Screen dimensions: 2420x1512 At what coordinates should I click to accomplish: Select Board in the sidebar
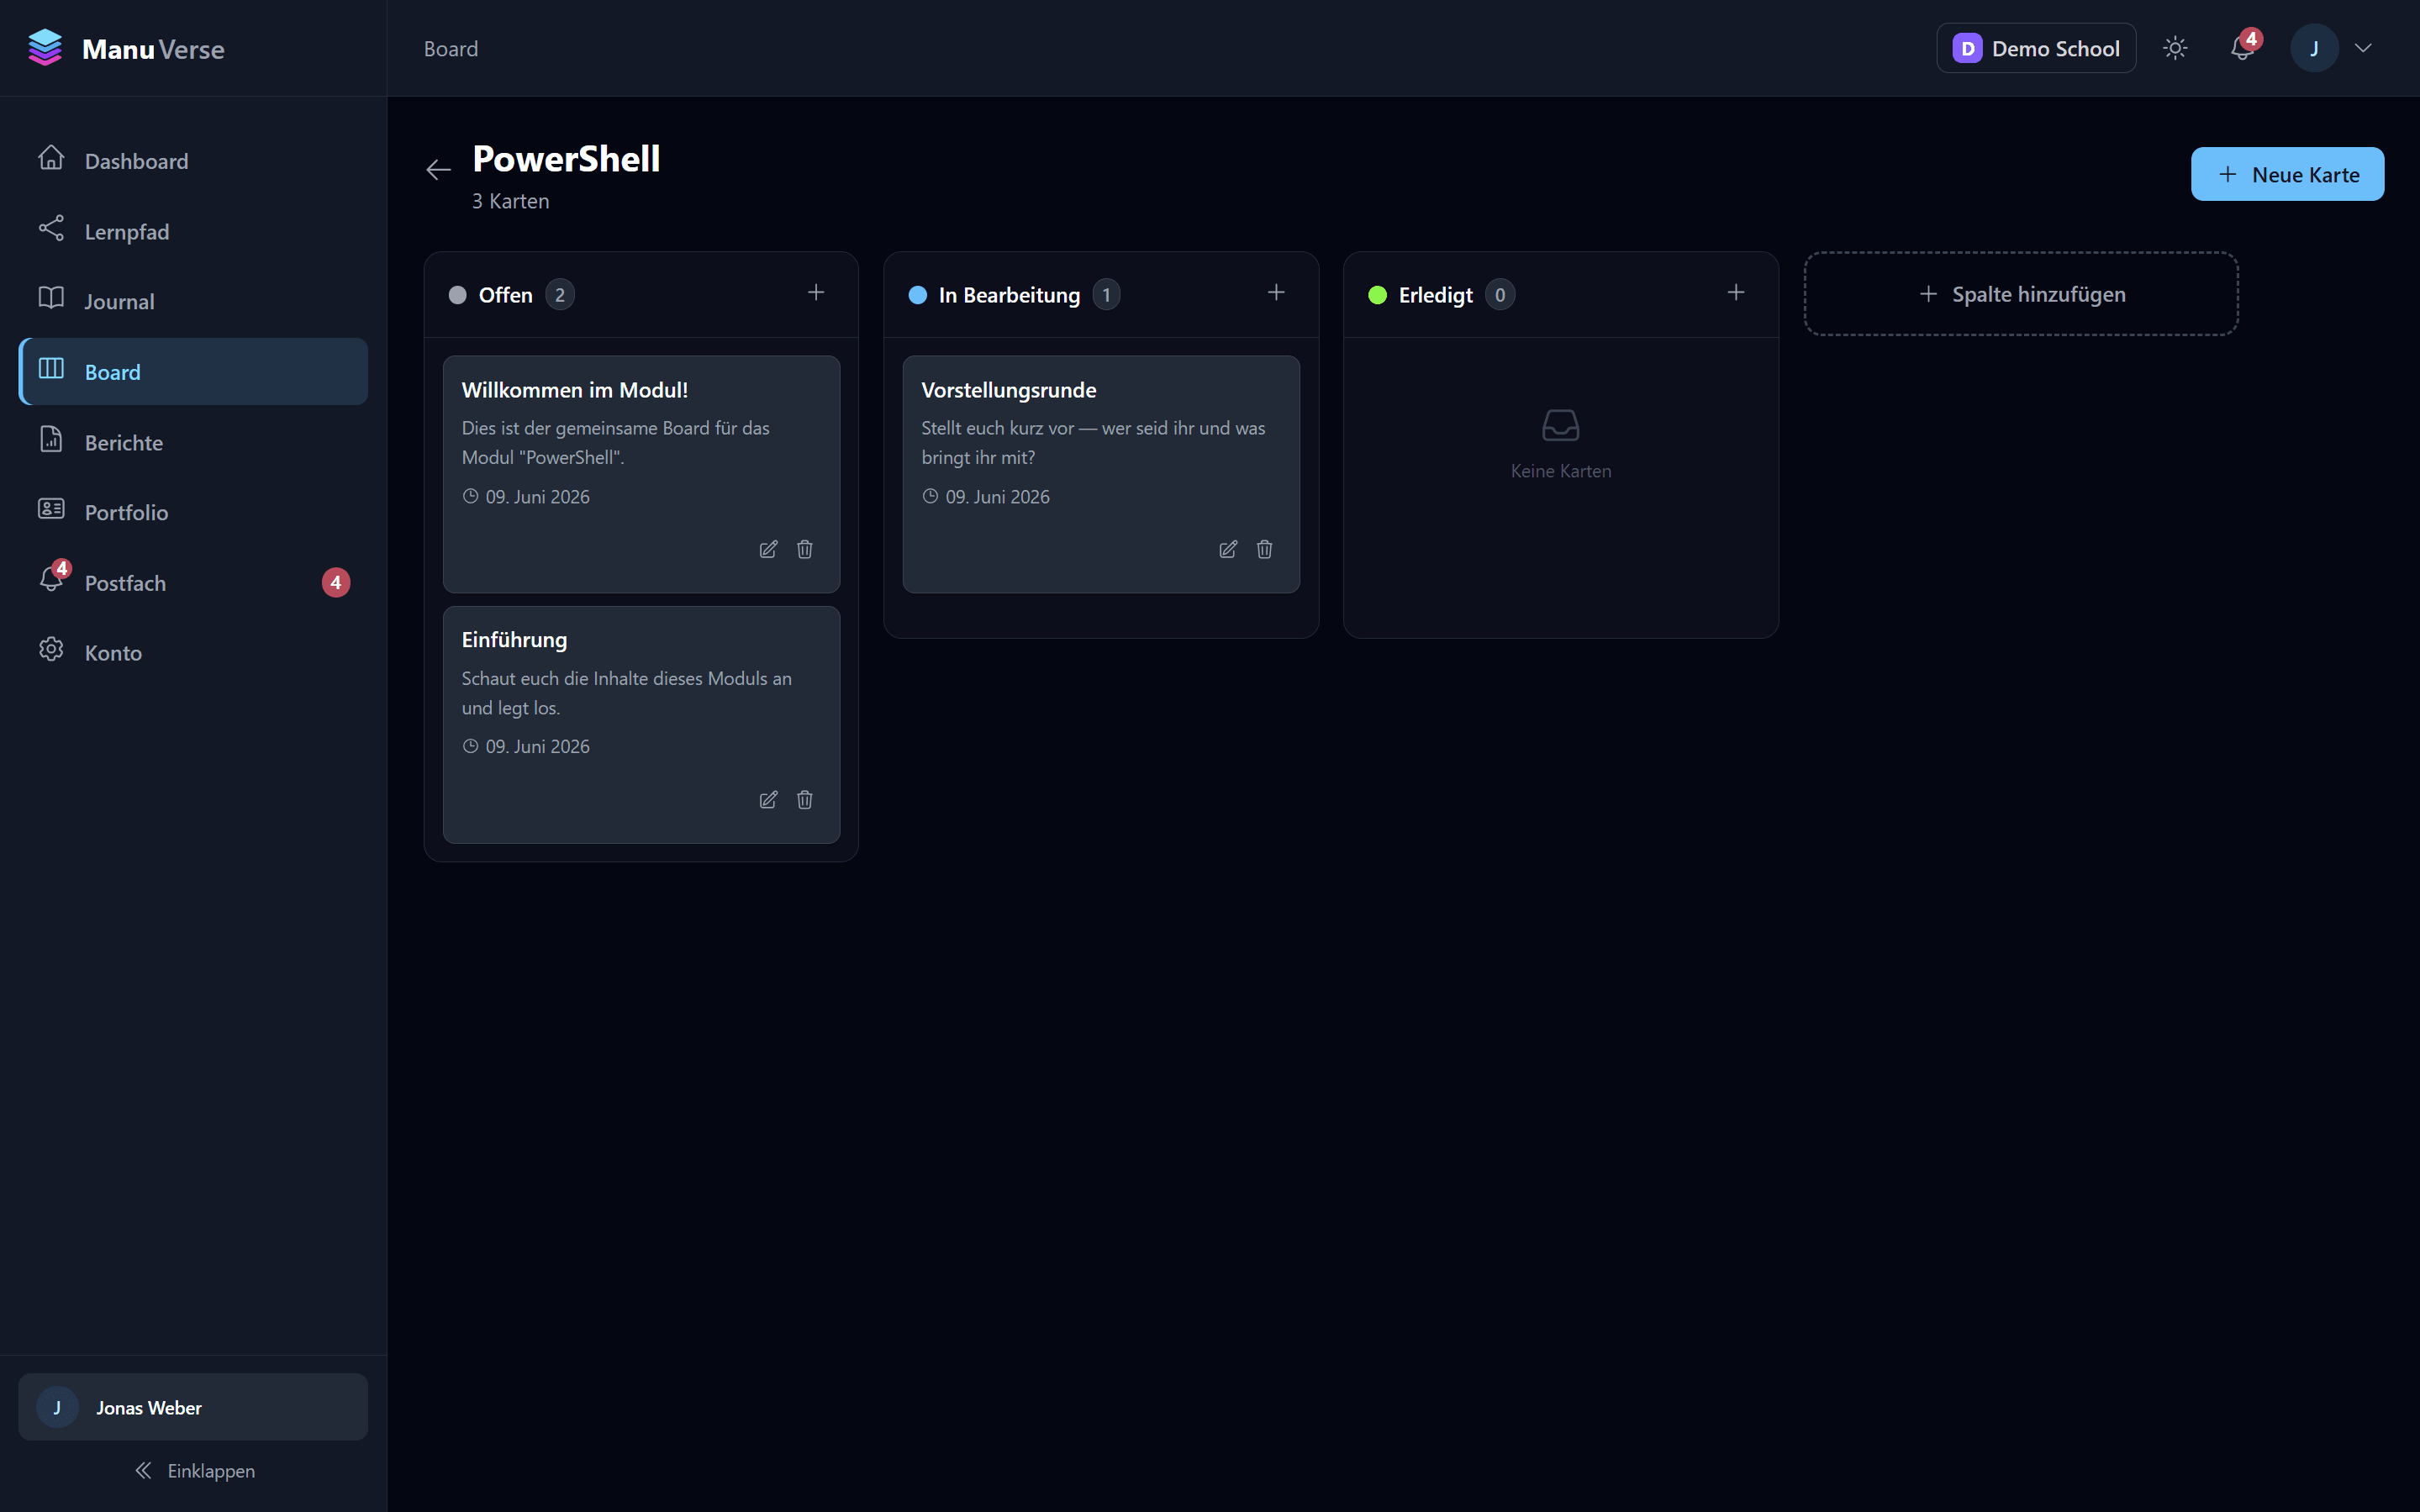click(x=193, y=372)
